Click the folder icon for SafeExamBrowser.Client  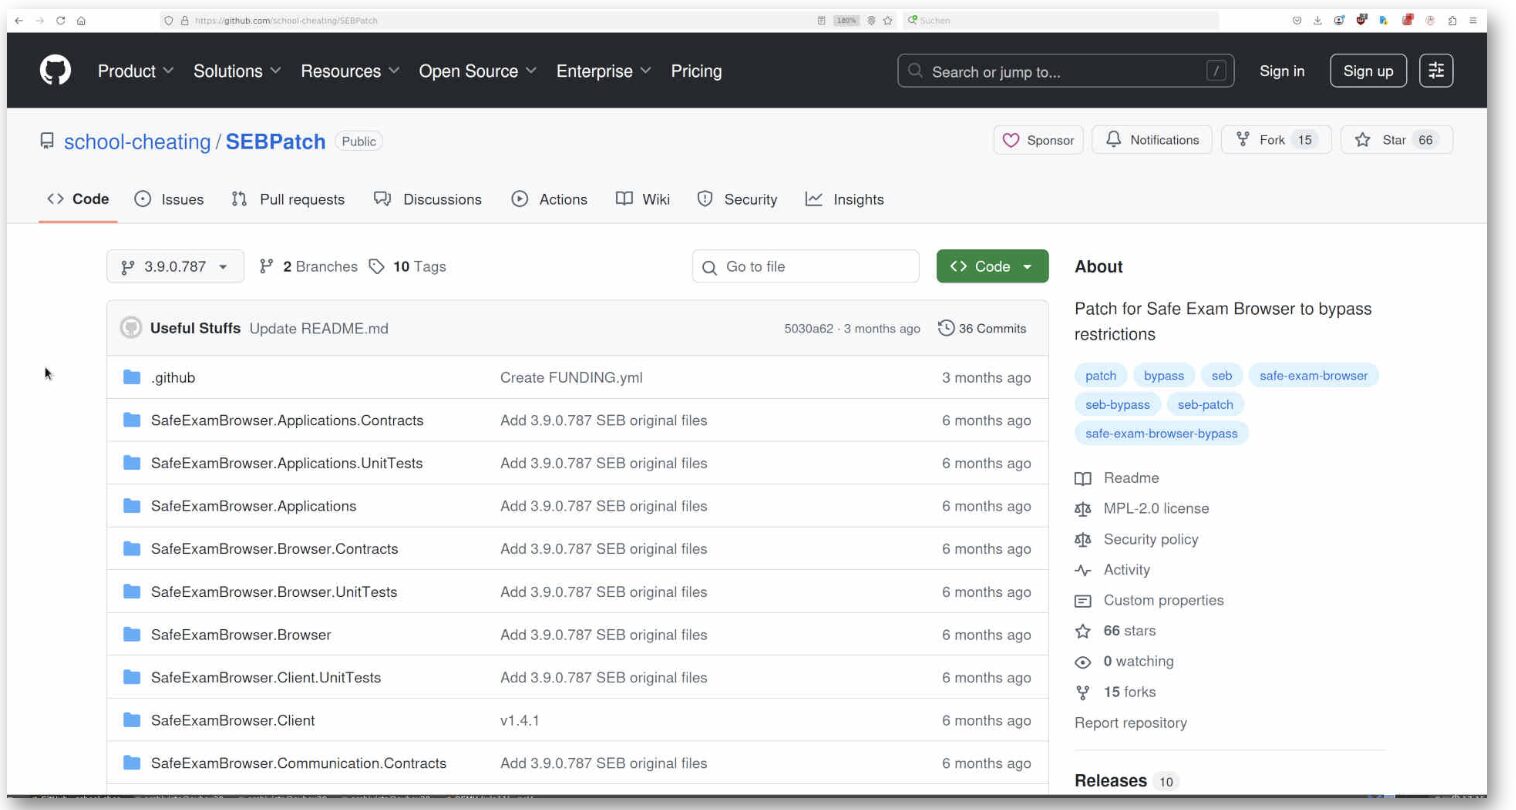coord(131,720)
